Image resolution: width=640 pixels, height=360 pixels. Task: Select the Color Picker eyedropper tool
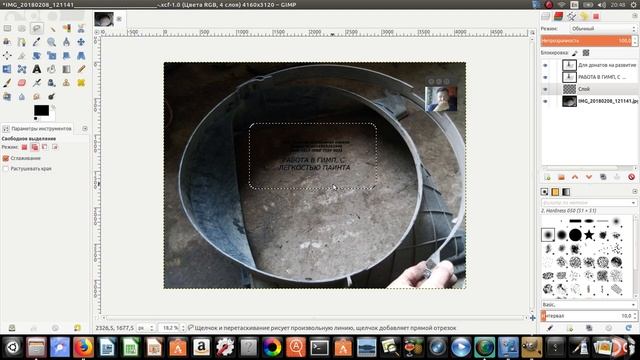(x=37, y=42)
